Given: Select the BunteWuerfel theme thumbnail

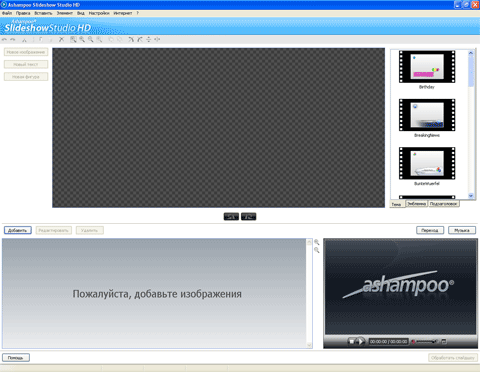Looking at the screenshot, I should [427, 163].
